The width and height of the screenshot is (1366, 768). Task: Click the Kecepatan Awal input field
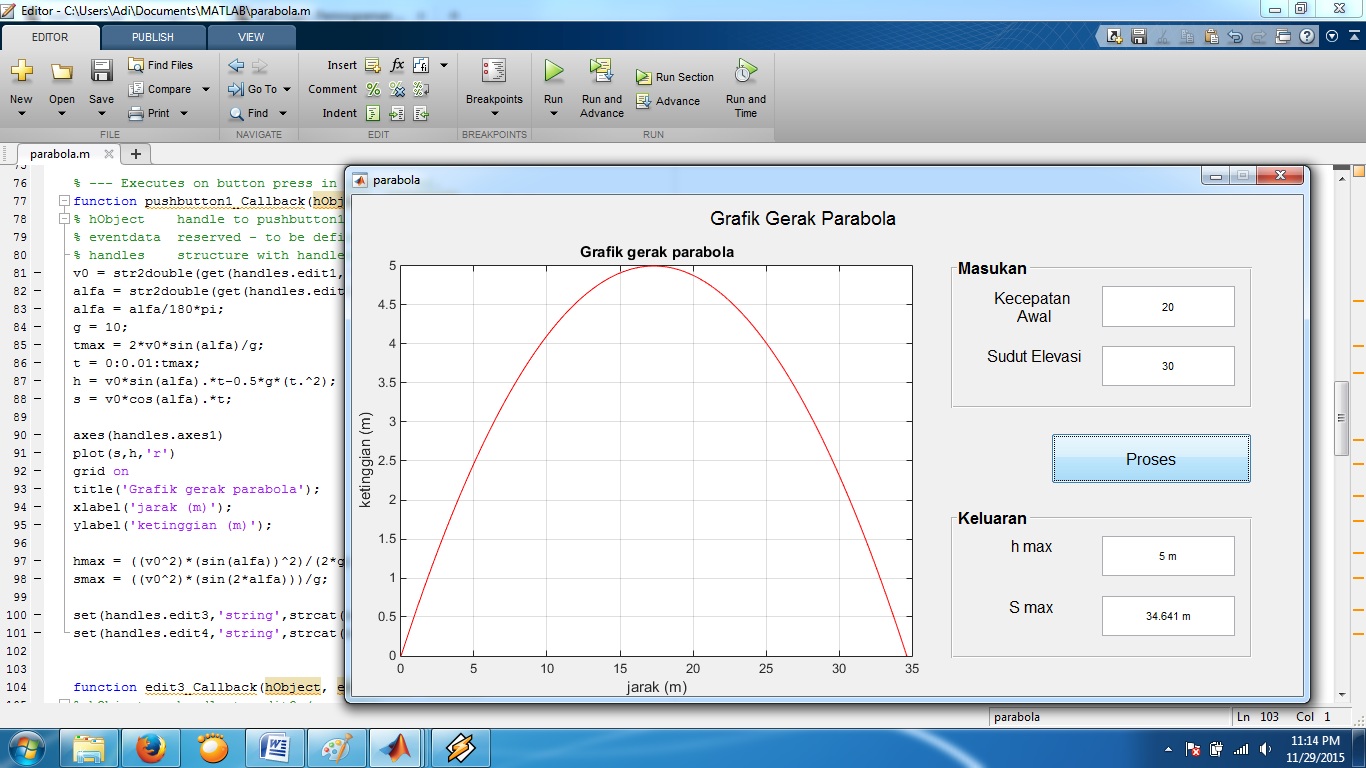(x=1167, y=307)
